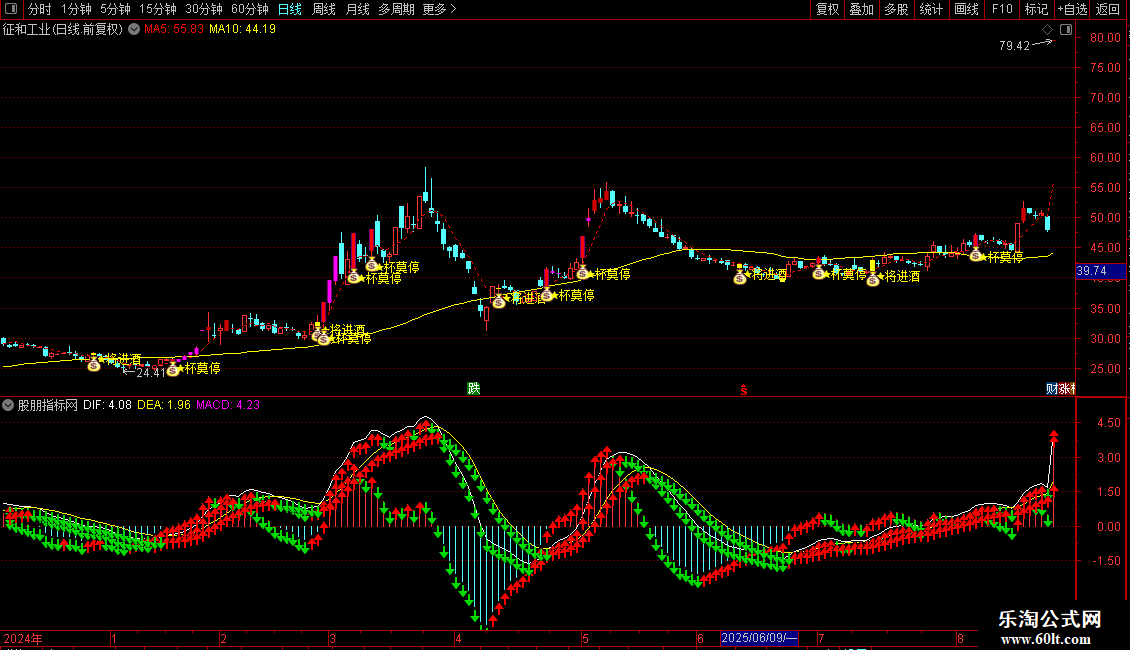Click the 股朋指标网 indicator name

[48, 405]
